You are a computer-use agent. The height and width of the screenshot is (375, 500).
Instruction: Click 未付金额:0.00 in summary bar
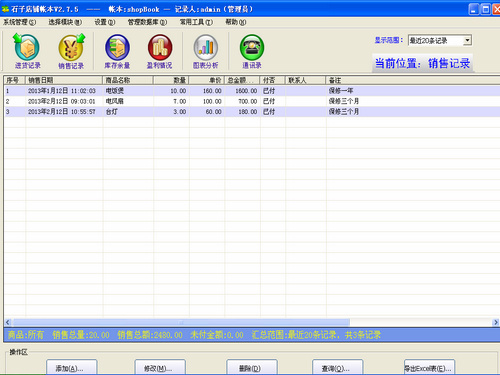tap(217, 335)
